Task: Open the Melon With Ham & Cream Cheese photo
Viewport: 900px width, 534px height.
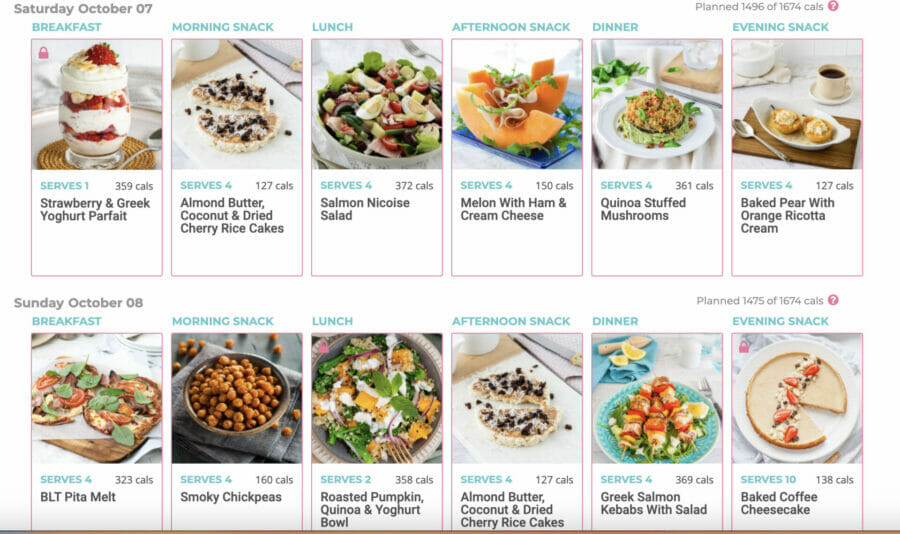Action: (517, 105)
